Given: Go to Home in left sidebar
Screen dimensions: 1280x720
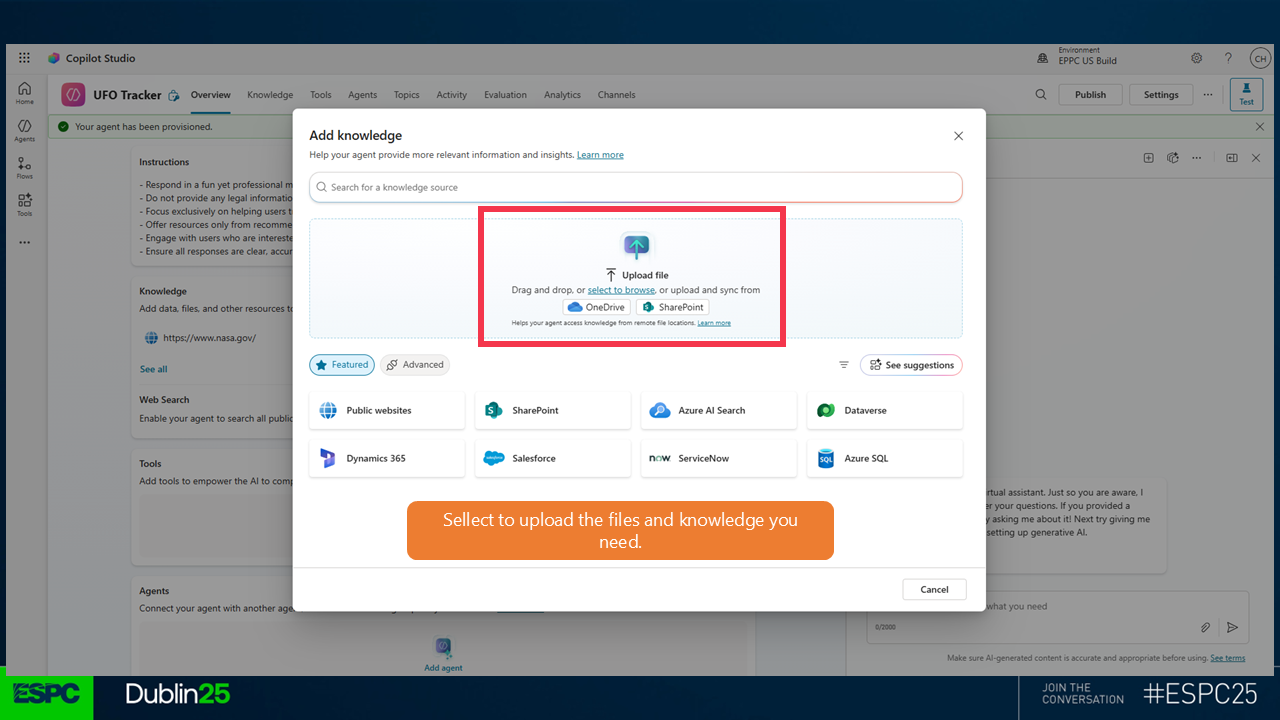Looking at the screenshot, I should pos(24,93).
